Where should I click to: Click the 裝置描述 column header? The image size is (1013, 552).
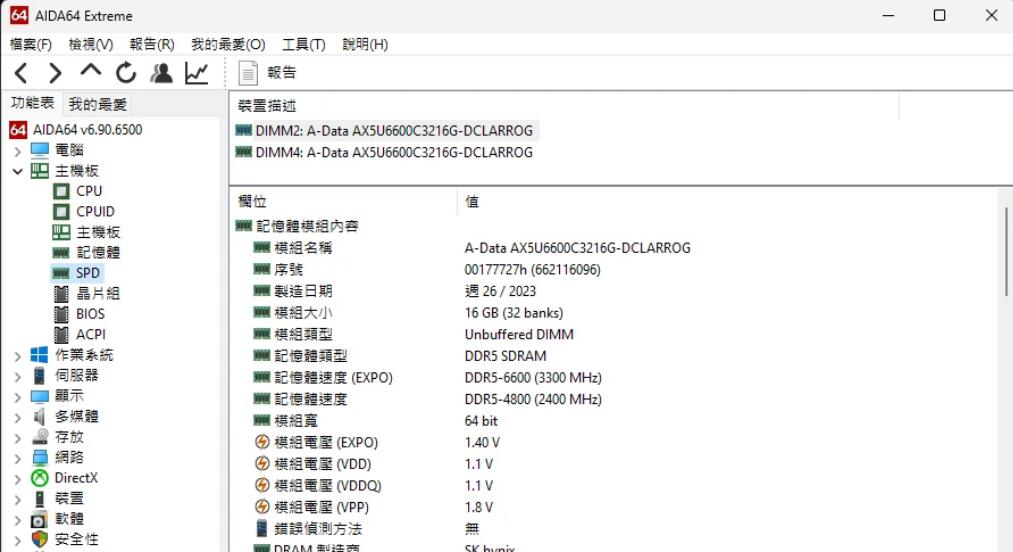tap(267, 106)
